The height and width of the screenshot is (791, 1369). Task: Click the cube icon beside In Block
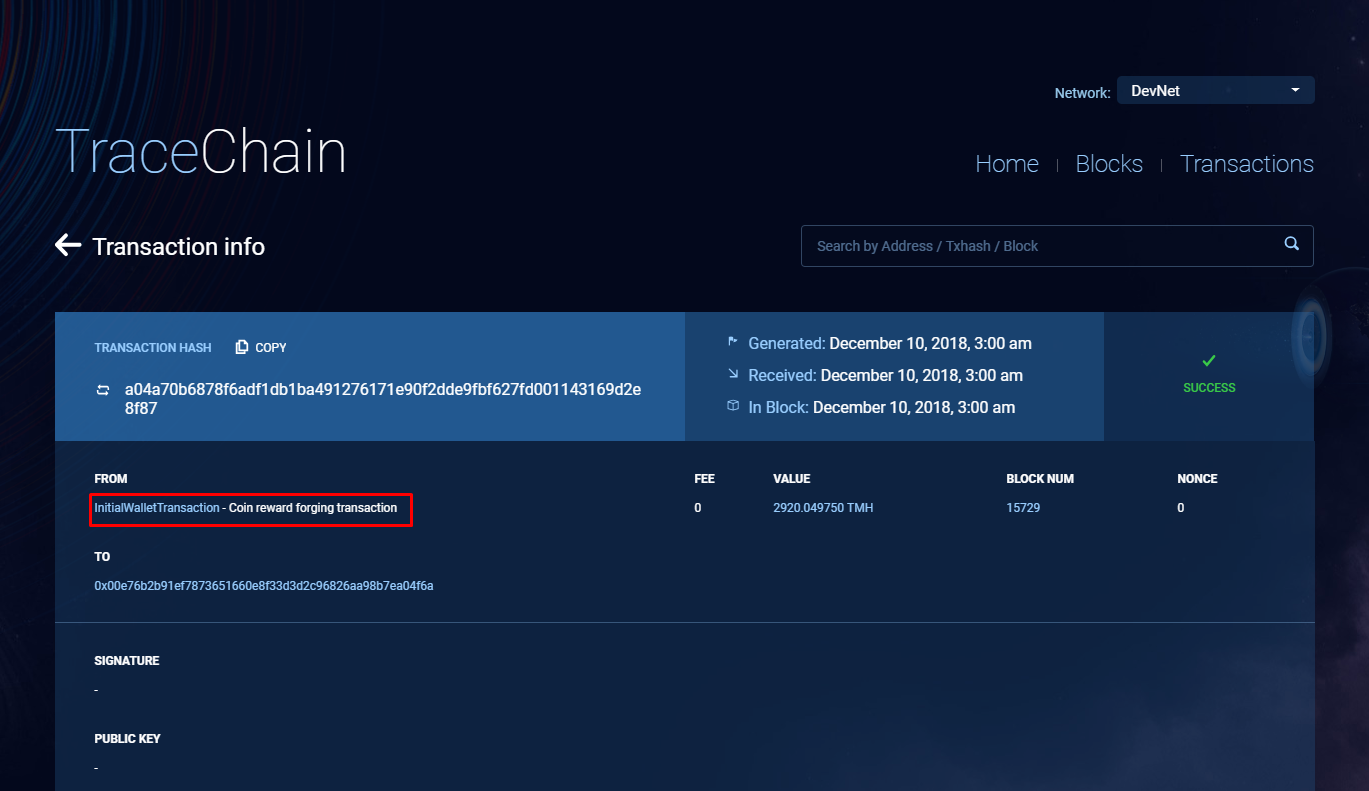pos(732,406)
